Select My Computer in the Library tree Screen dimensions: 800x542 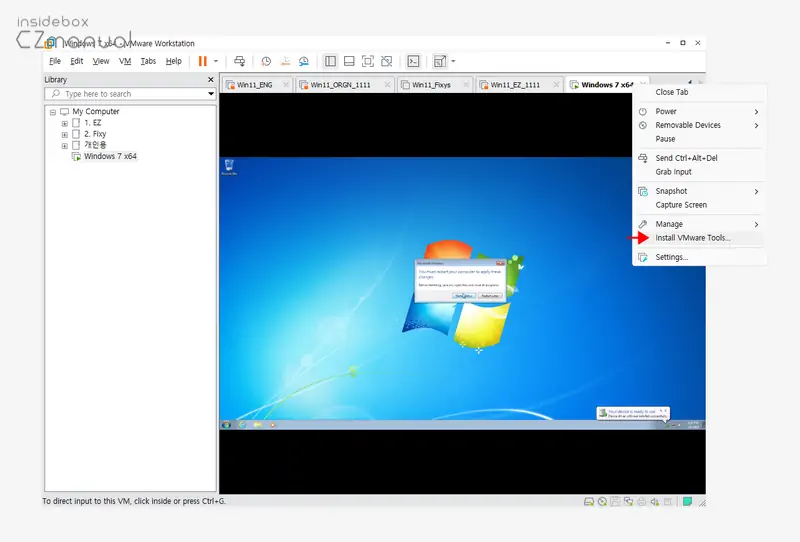click(x=95, y=111)
